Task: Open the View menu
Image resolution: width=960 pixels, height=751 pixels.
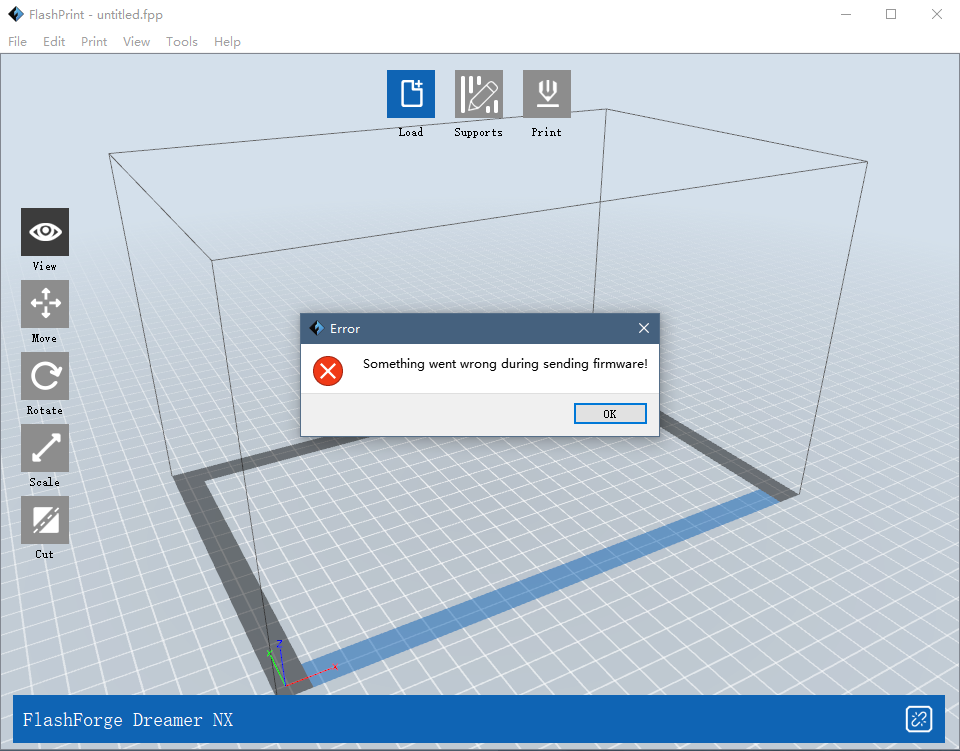Action: coord(136,42)
